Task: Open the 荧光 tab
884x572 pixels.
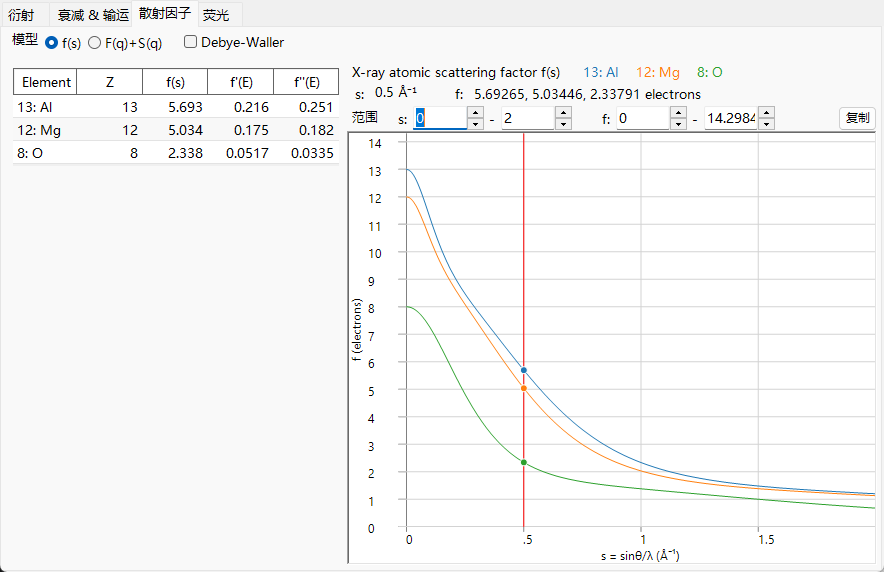Action: click(x=216, y=15)
